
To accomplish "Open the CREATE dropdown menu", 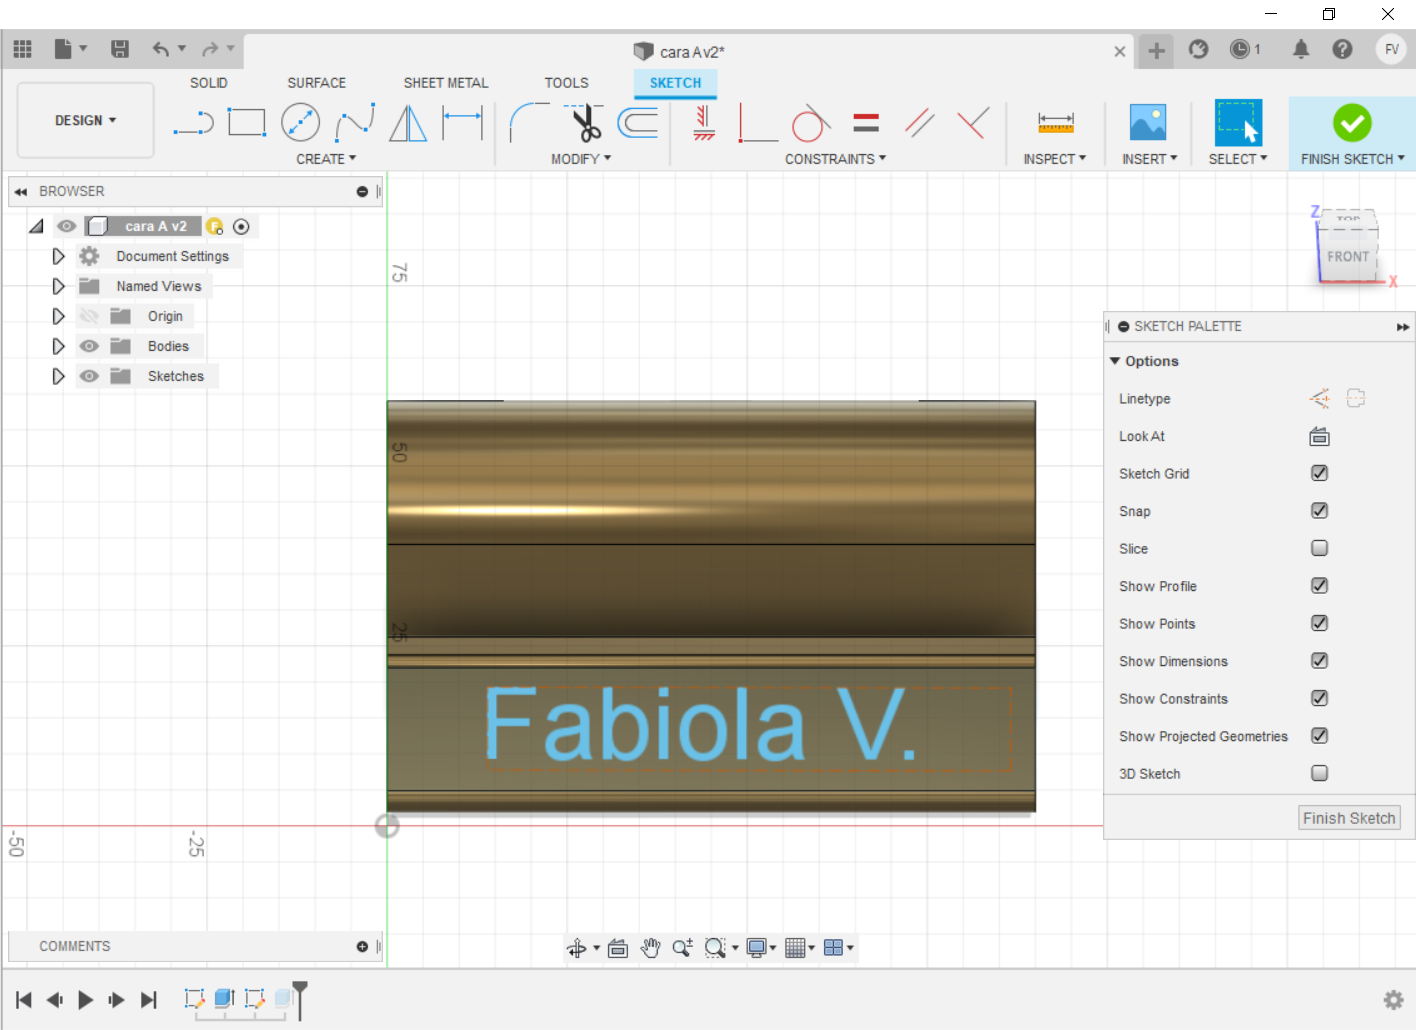I will (x=326, y=159).
